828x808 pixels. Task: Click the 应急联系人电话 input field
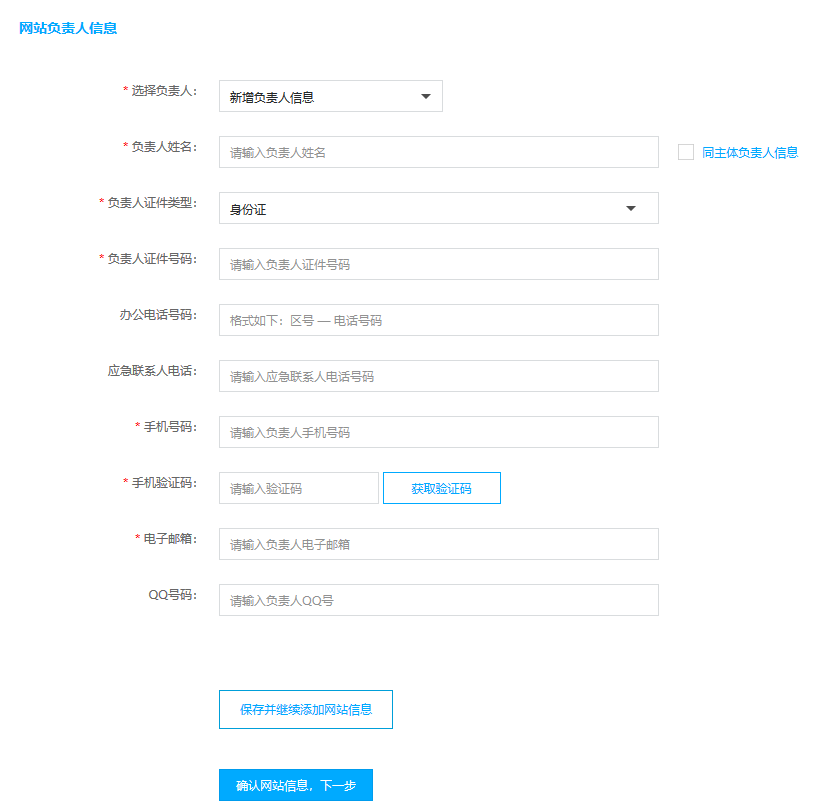[437, 375]
